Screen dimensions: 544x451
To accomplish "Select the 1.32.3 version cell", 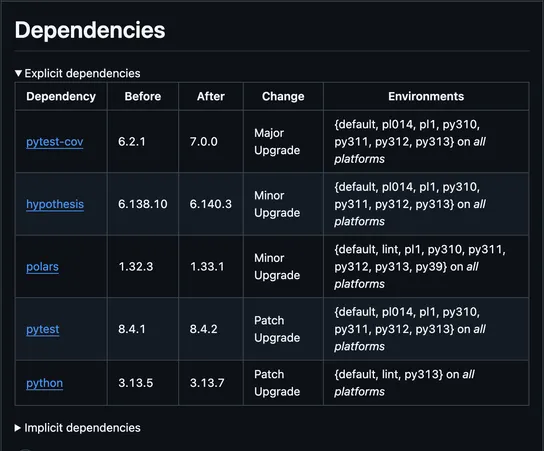I will click(x=143, y=266).
